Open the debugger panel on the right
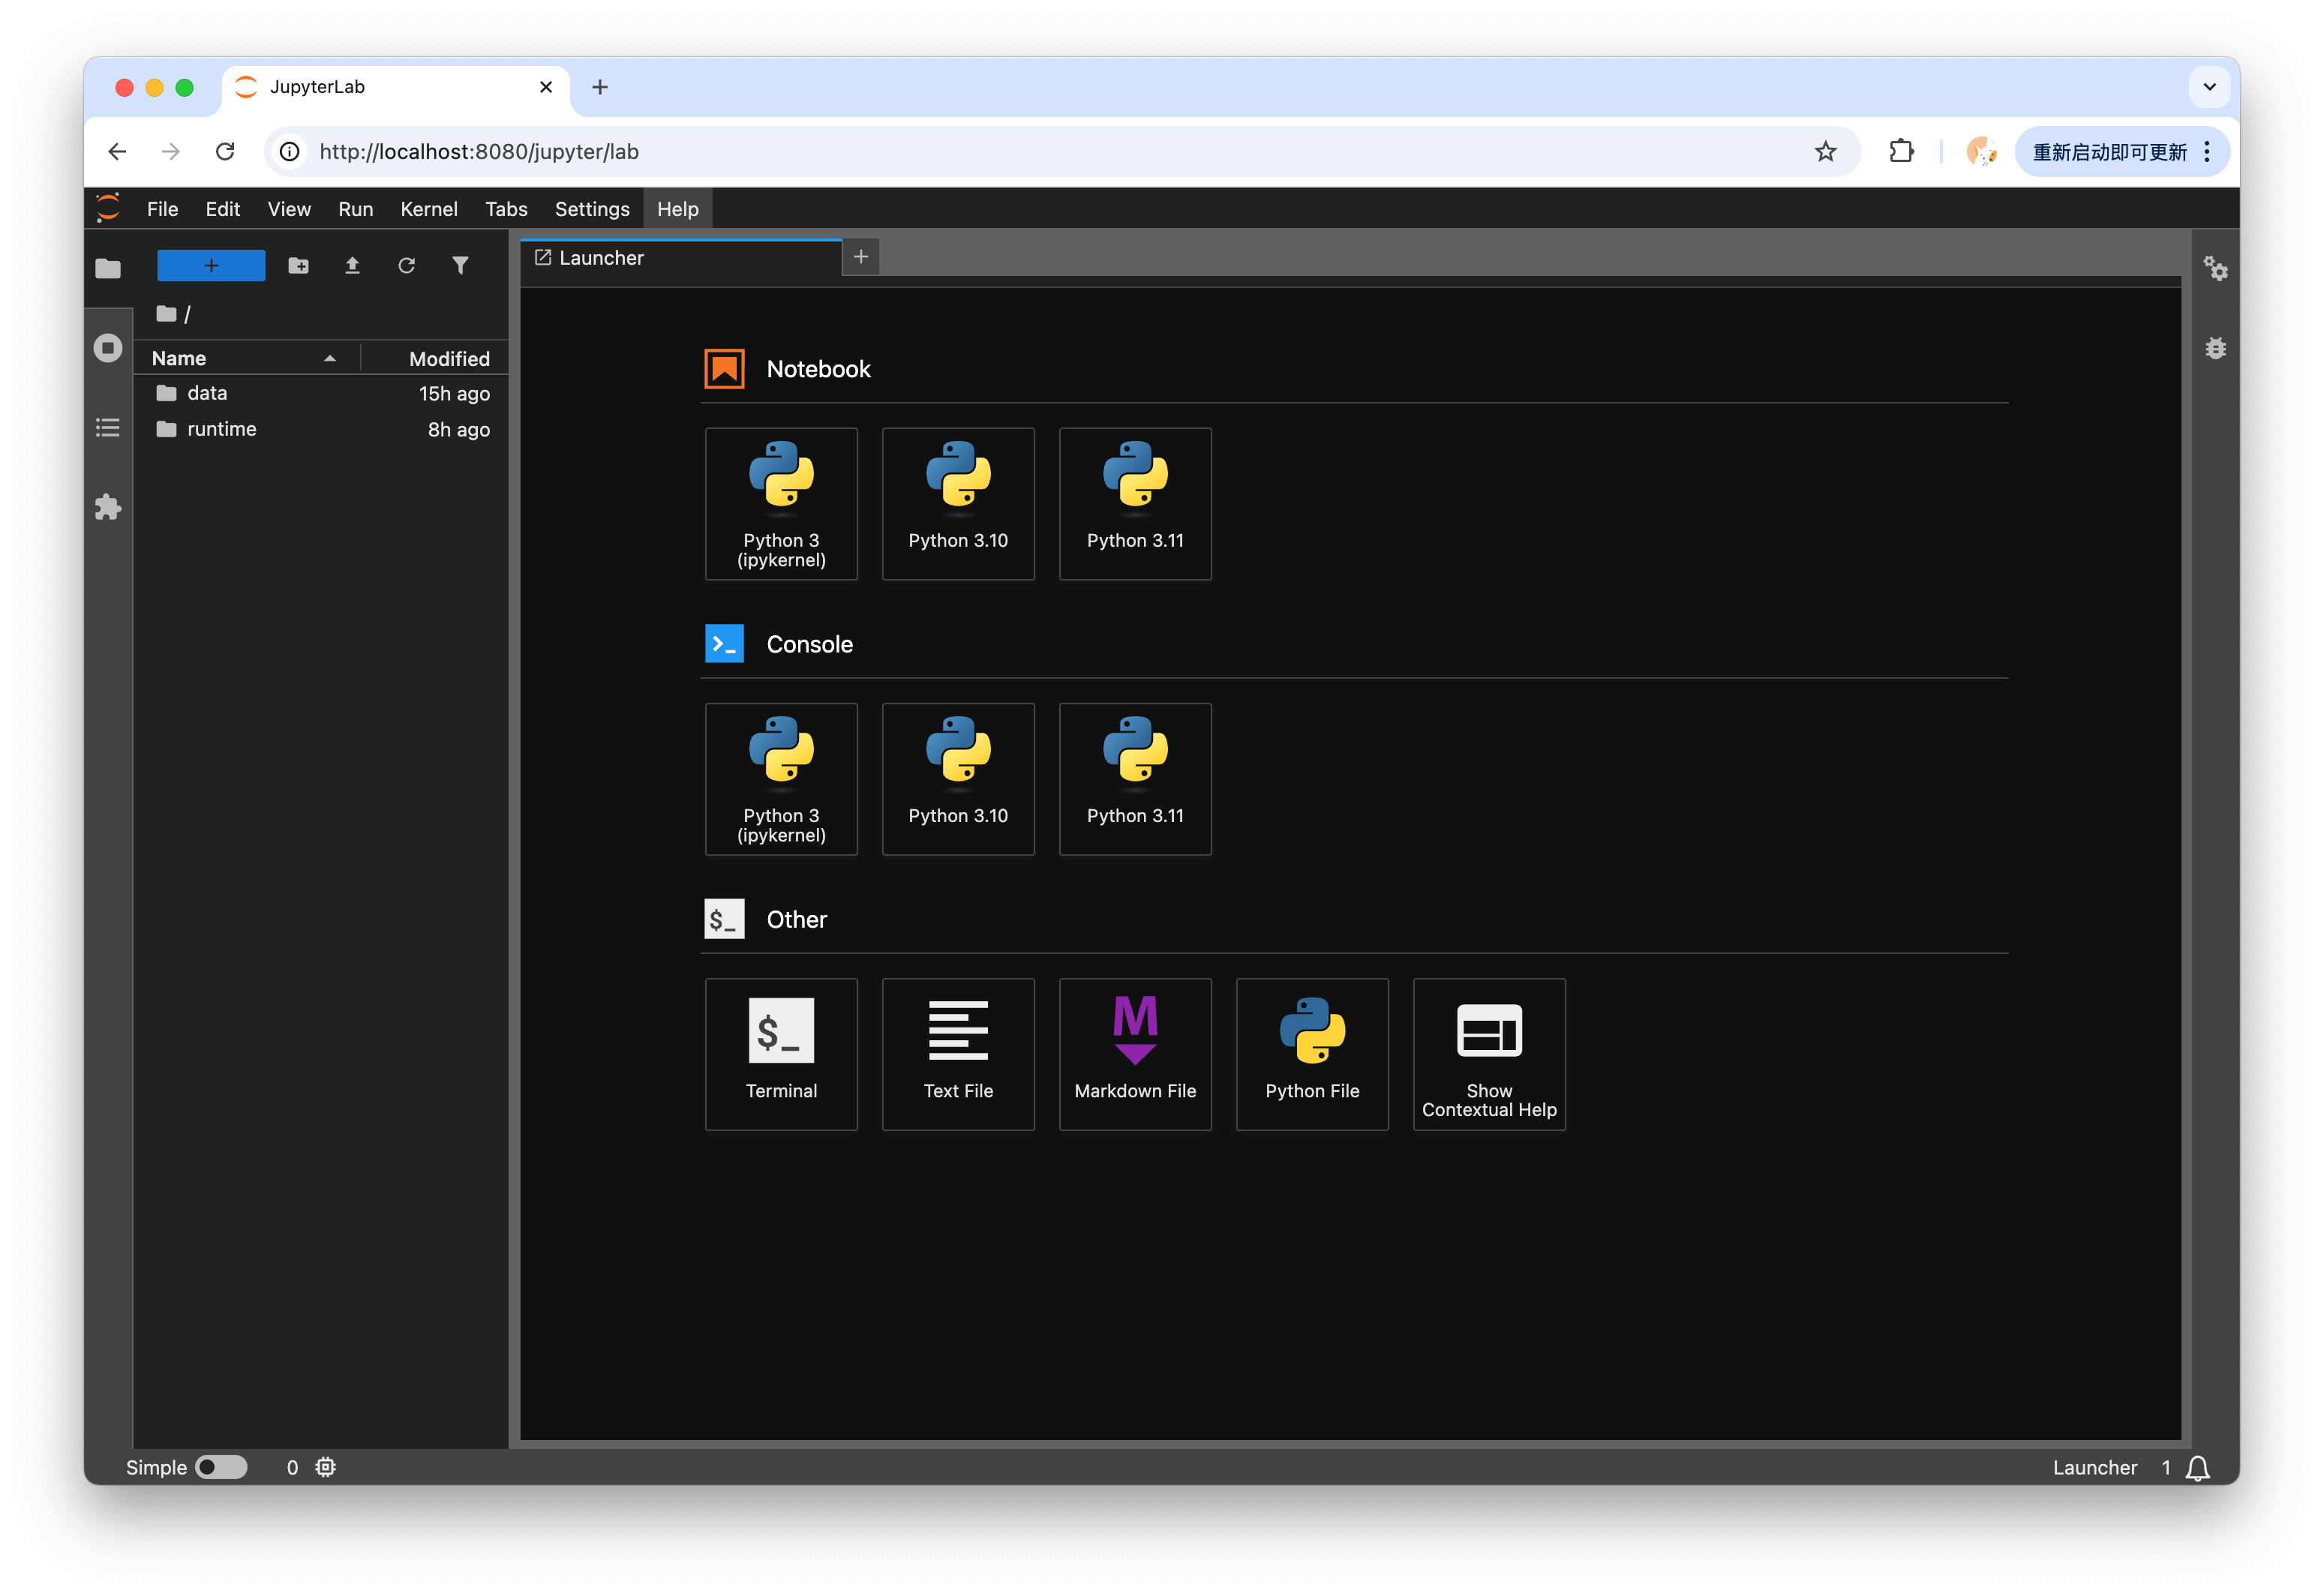2324x1596 pixels. [x=2216, y=348]
